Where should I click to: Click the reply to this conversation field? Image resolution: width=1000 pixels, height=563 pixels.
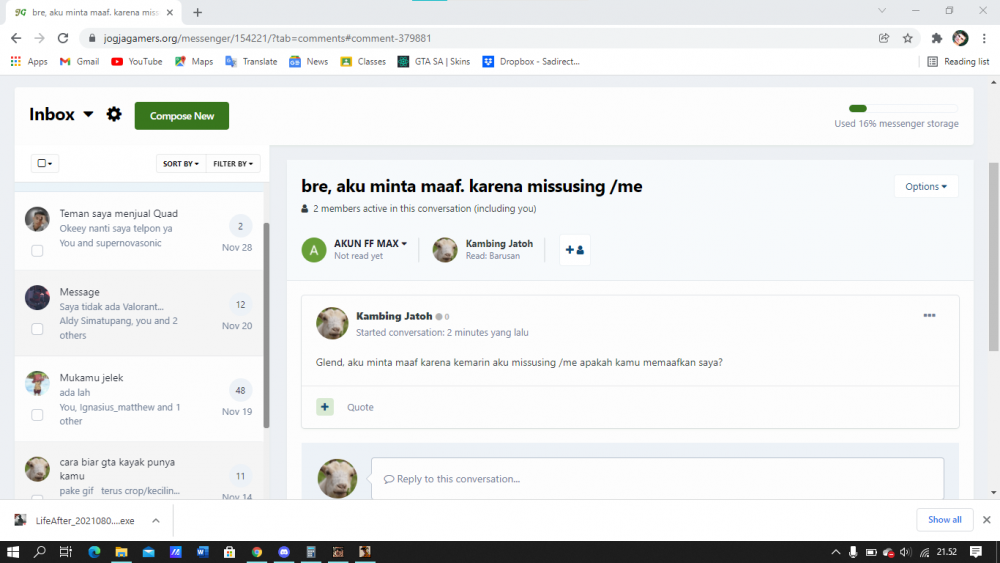pos(658,479)
